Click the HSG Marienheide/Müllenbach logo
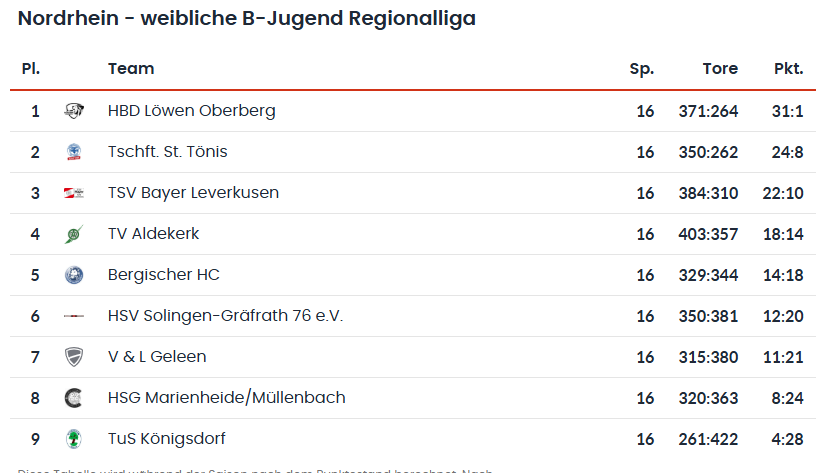 click(x=73, y=398)
